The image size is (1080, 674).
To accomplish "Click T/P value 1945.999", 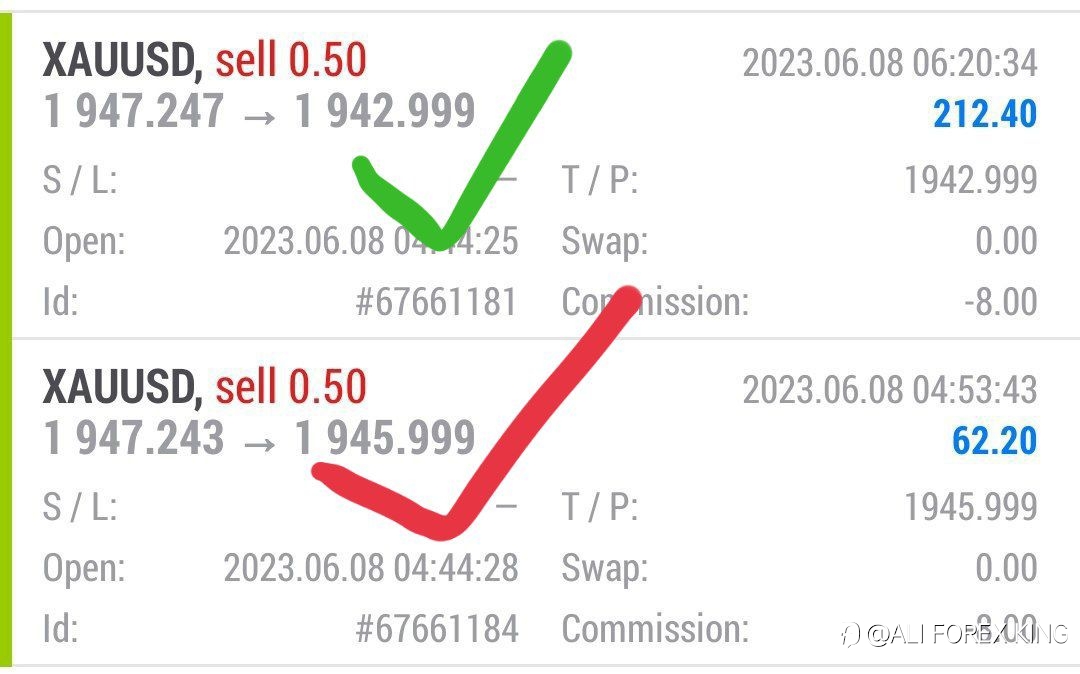I will tap(970, 507).
